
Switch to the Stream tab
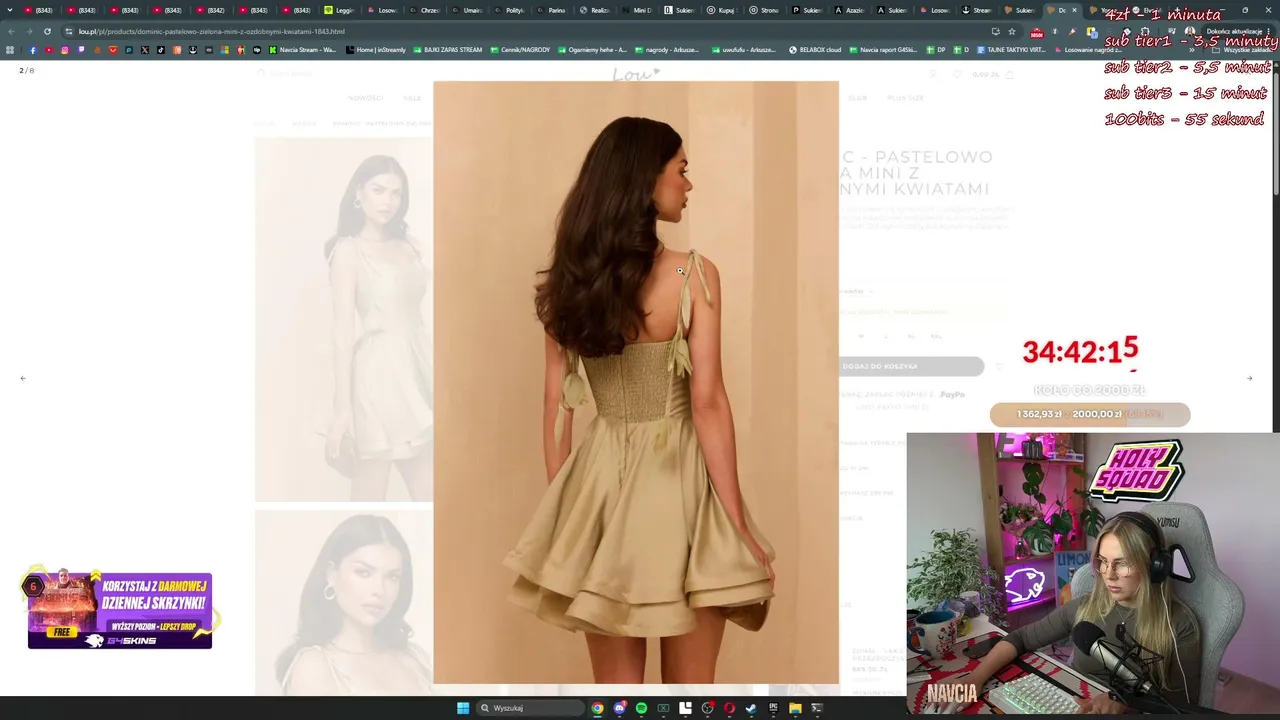pyautogui.click(x=978, y=10)
